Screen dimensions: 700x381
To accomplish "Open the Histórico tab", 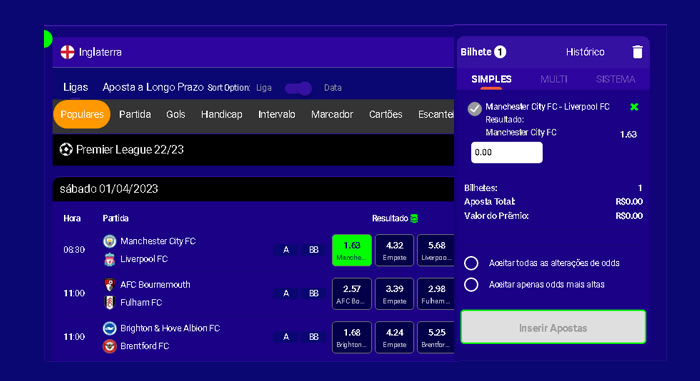I will (585, 52).
